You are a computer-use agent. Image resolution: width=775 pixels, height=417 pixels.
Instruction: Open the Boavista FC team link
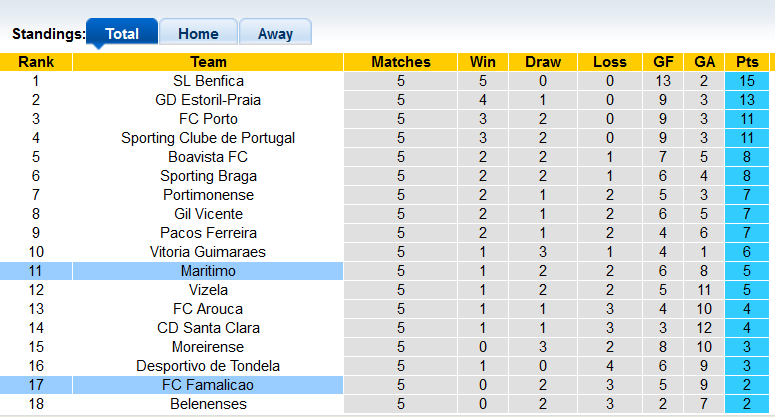coord(208,157)
